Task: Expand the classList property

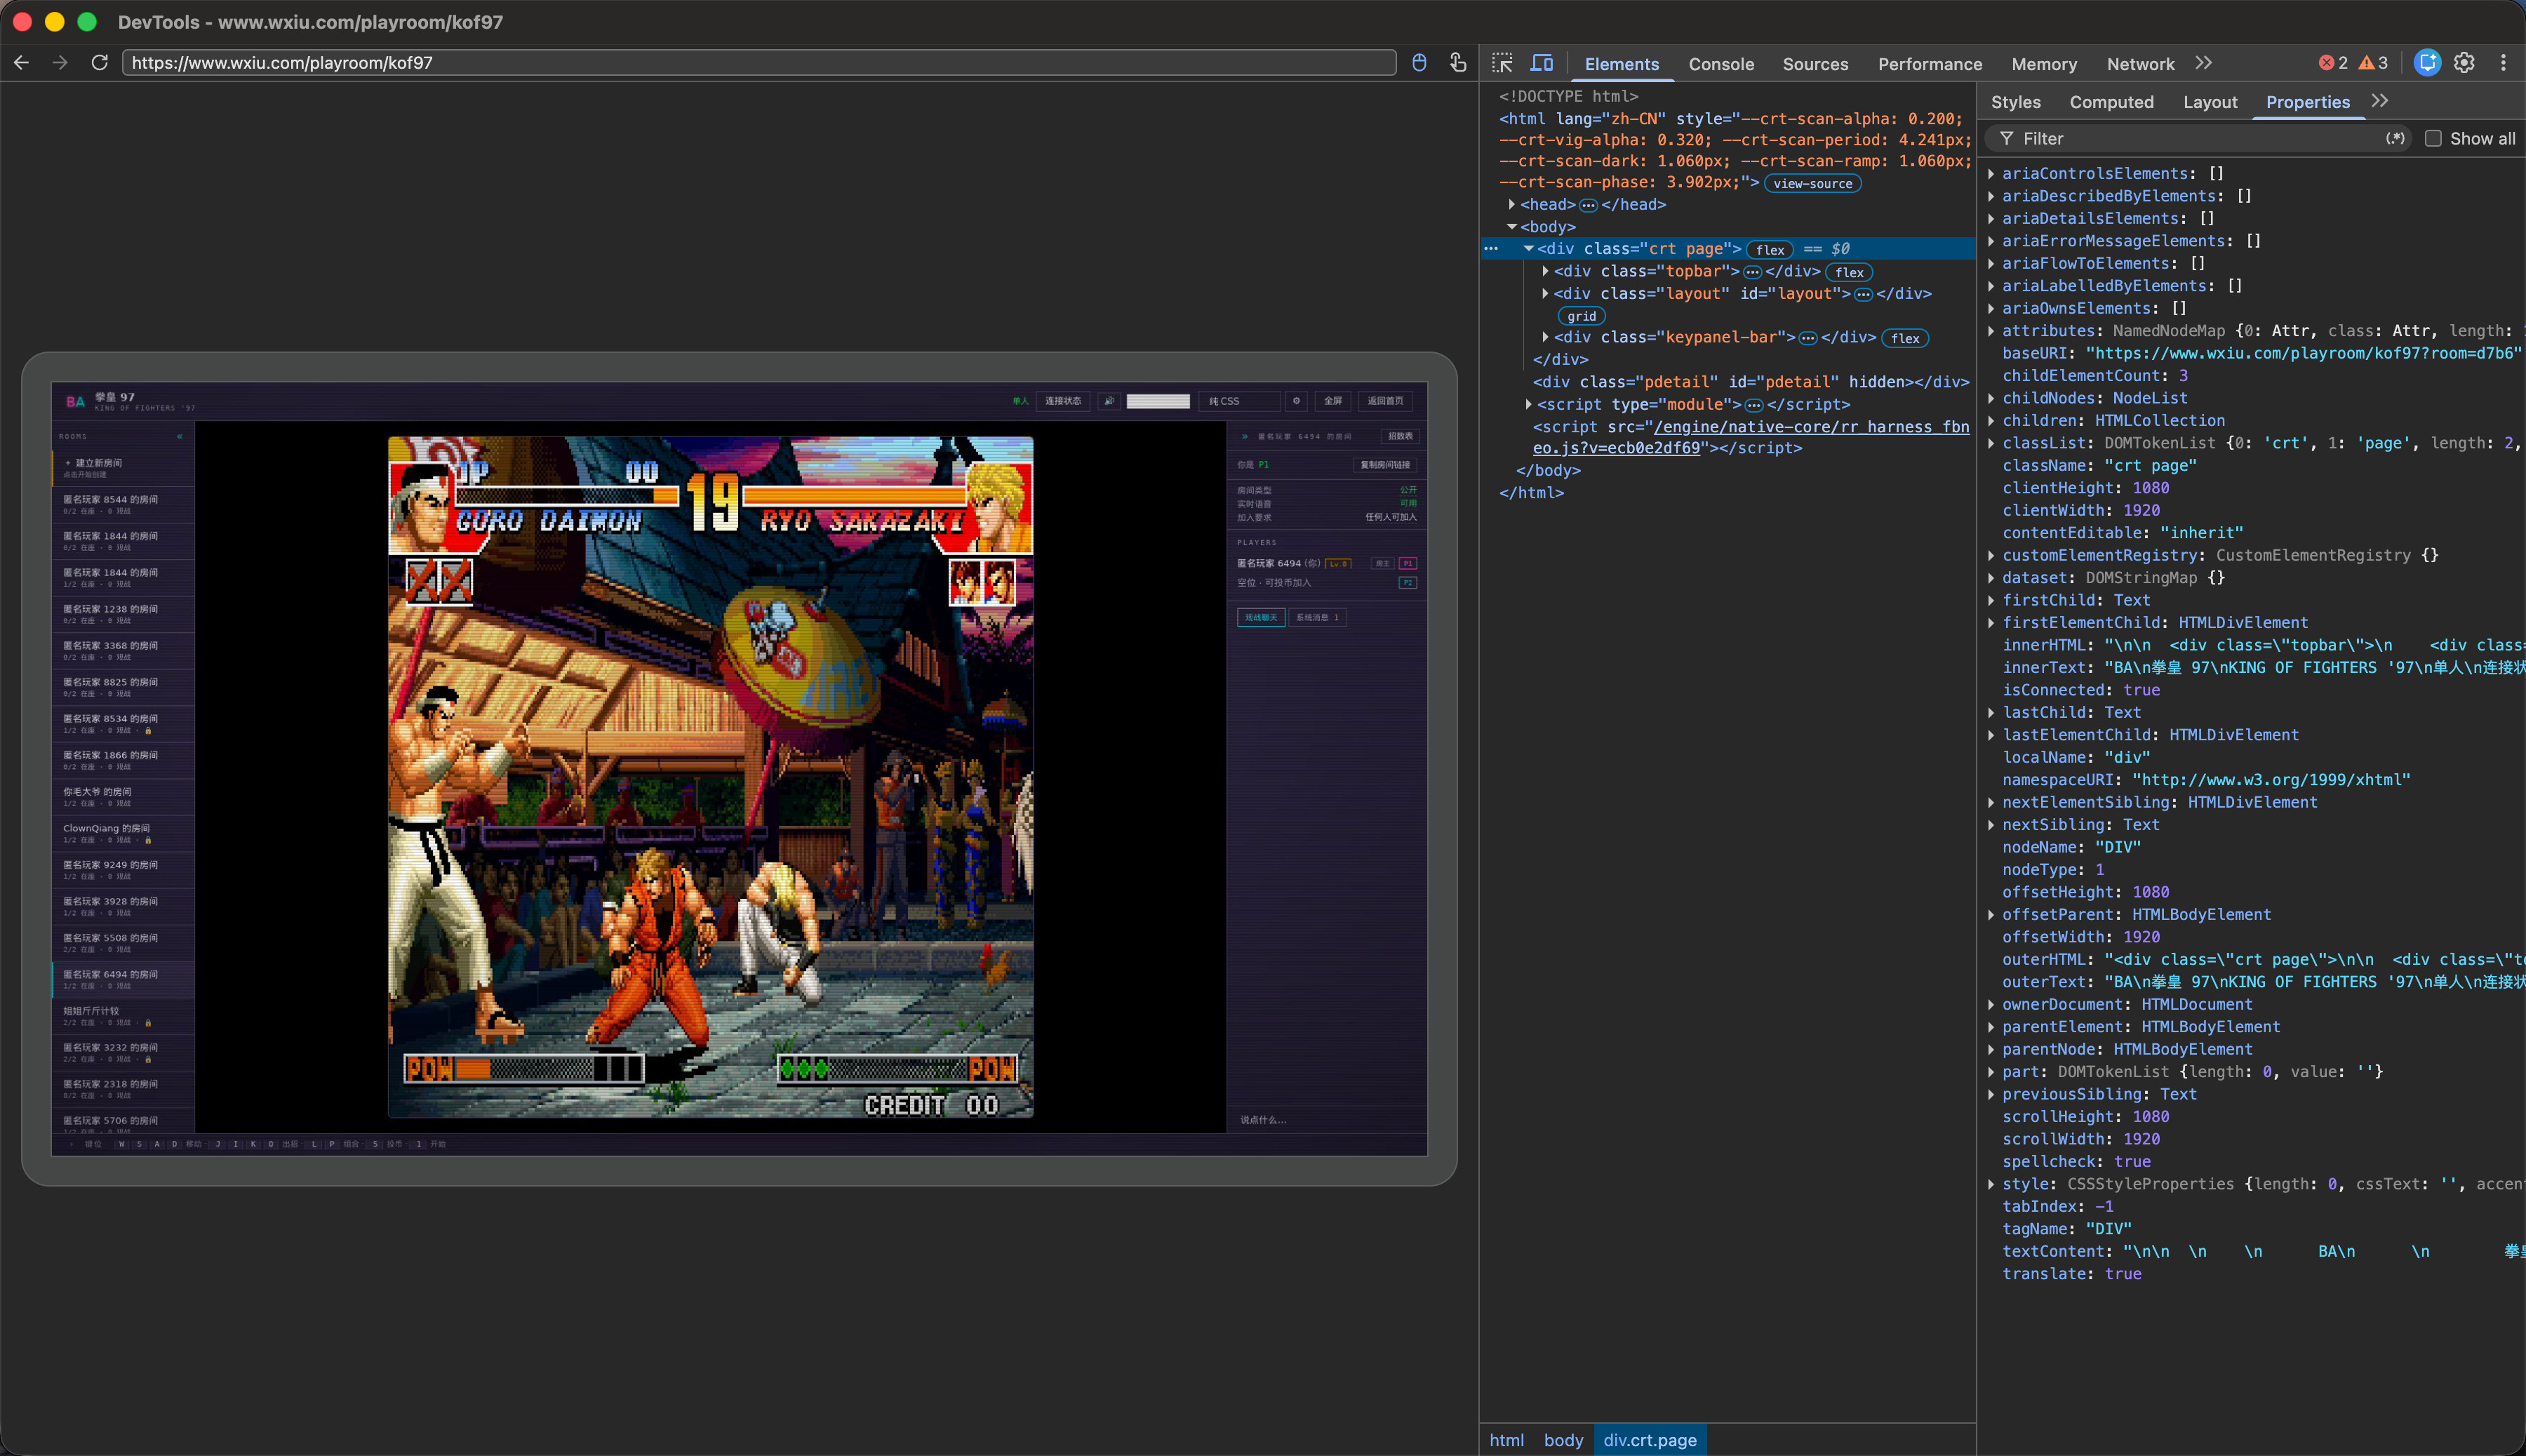Action: pos(1991,443)
